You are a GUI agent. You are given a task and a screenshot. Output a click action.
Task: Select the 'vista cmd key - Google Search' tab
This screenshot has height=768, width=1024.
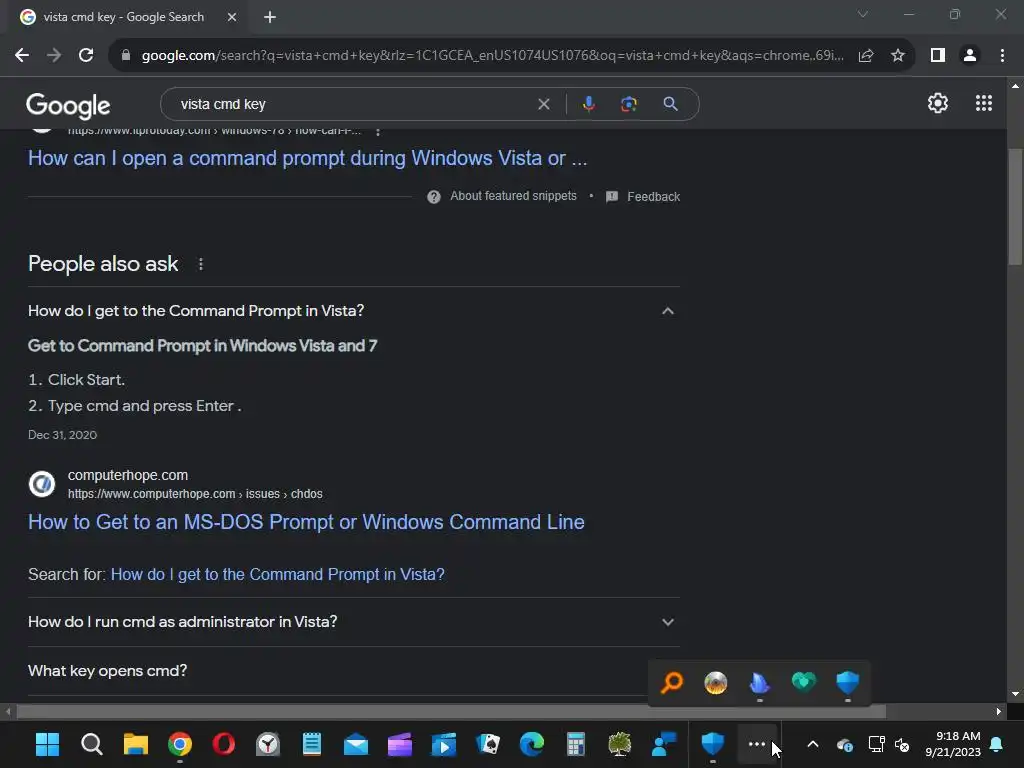click(x=123, y=17)
